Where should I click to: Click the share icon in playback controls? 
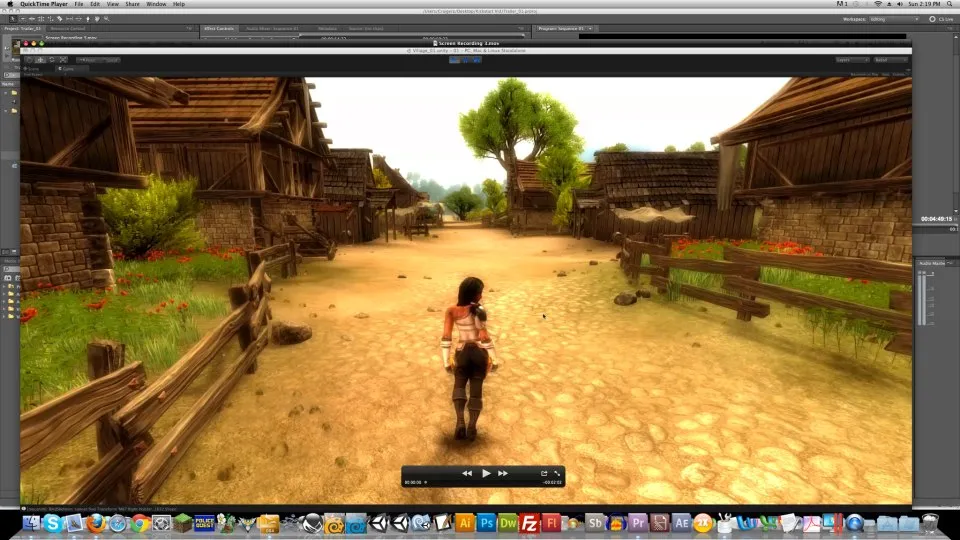click(x=544, y=473)
